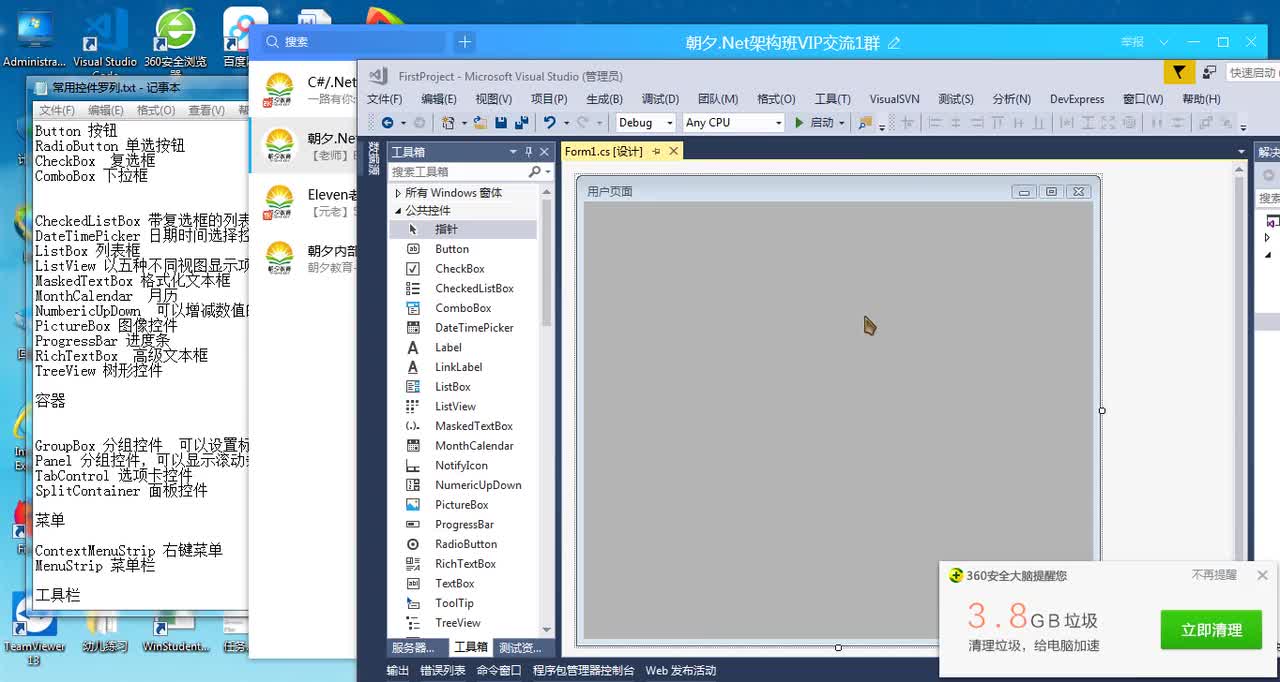This screenshot has width=1280, height=682.
Task: Expand the 所有 Windows 窗体 toolbox group
Action: point(398,193)
